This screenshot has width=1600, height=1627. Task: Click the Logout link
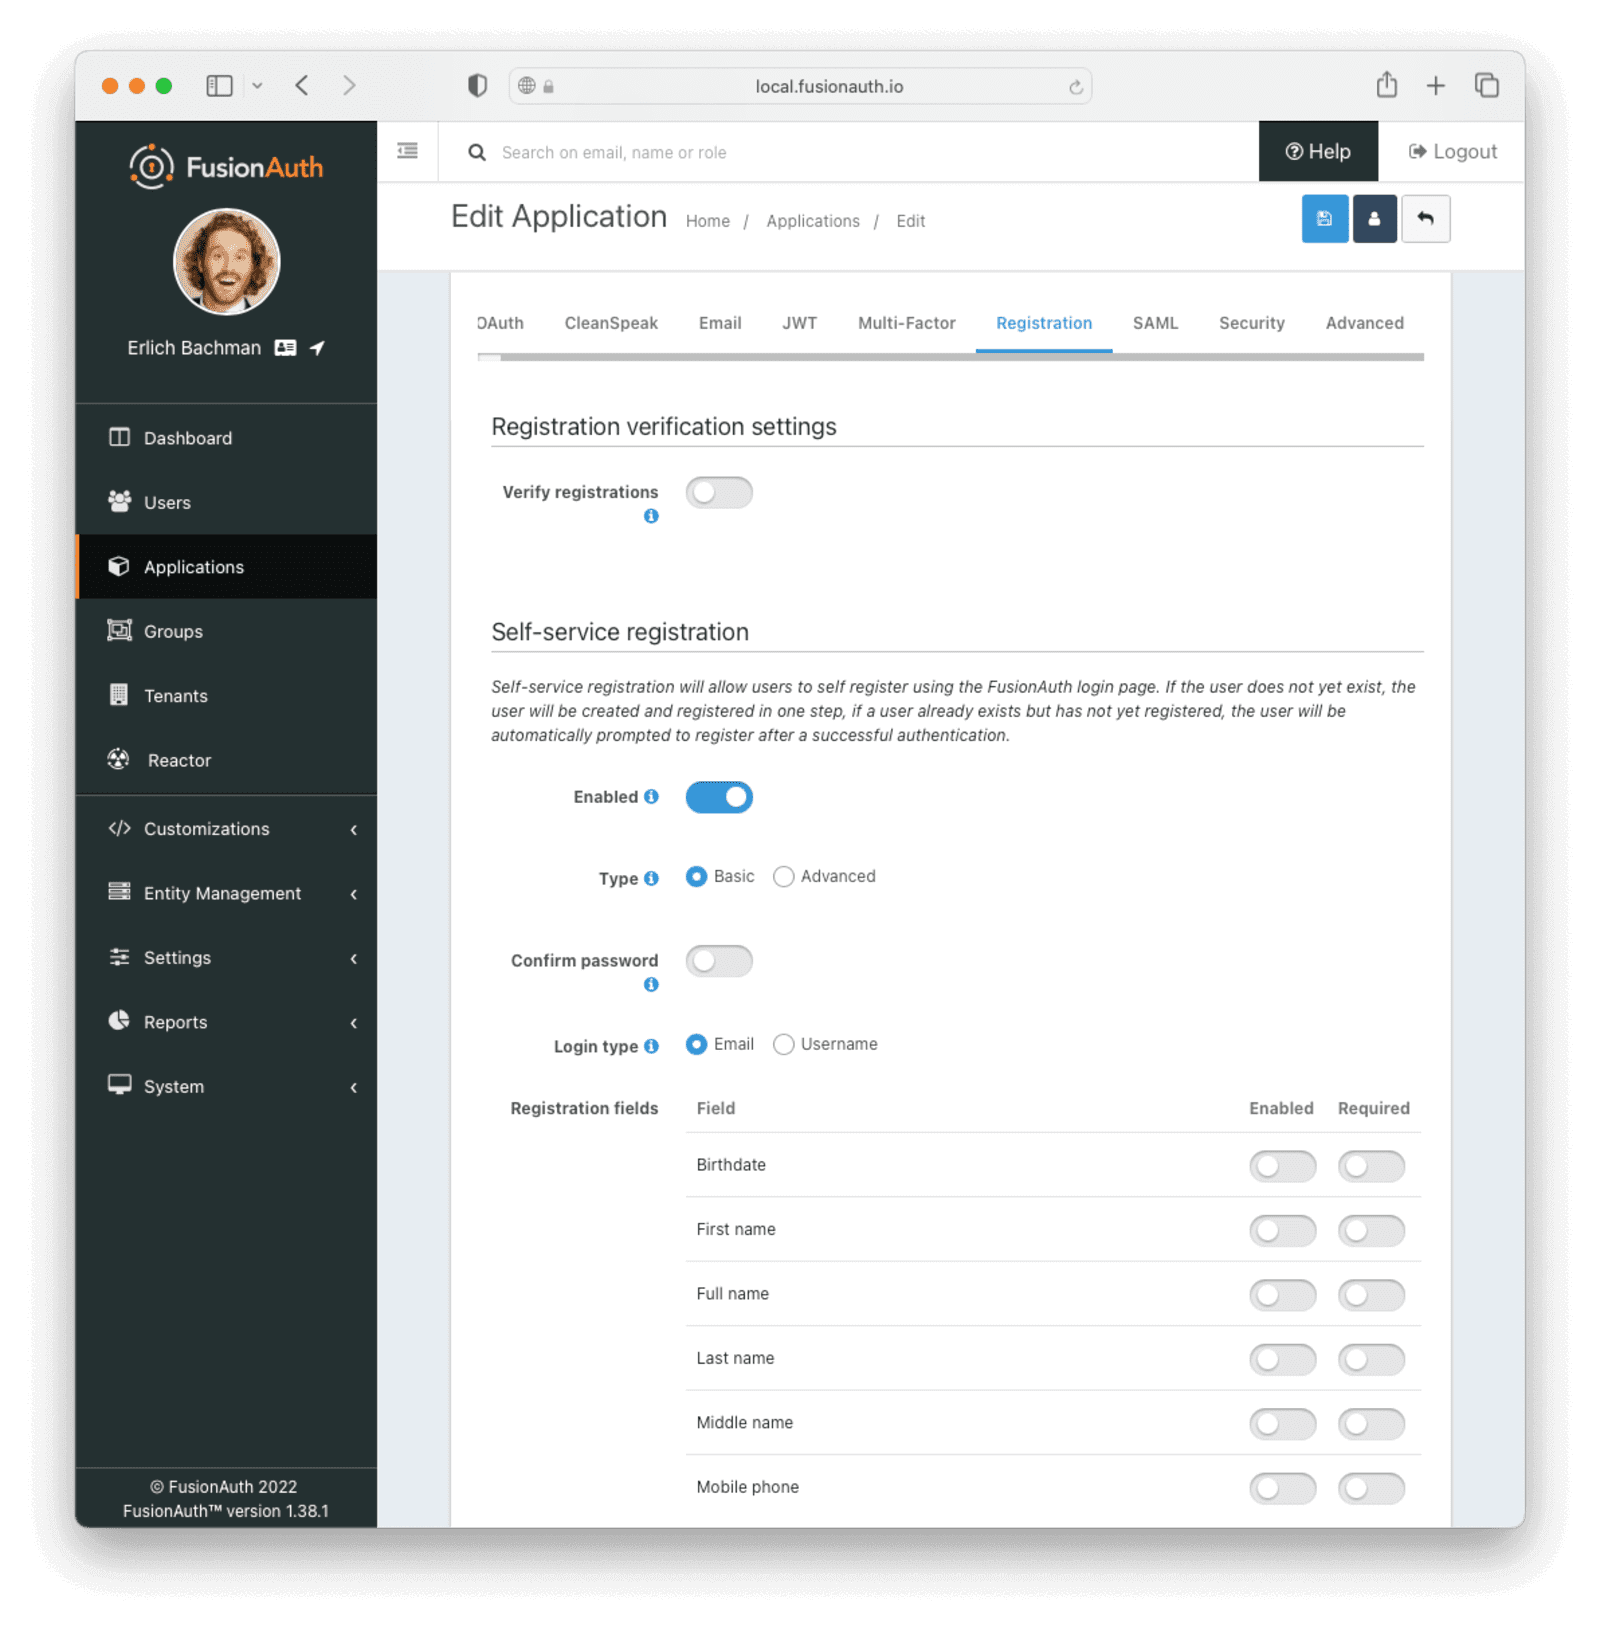[1452, 151]
